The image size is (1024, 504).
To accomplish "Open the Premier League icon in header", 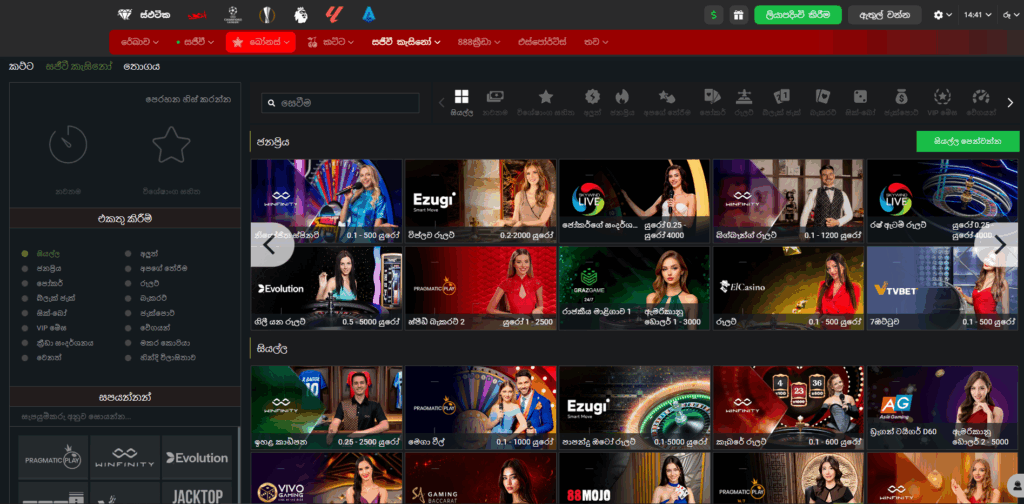I will 301,15.
